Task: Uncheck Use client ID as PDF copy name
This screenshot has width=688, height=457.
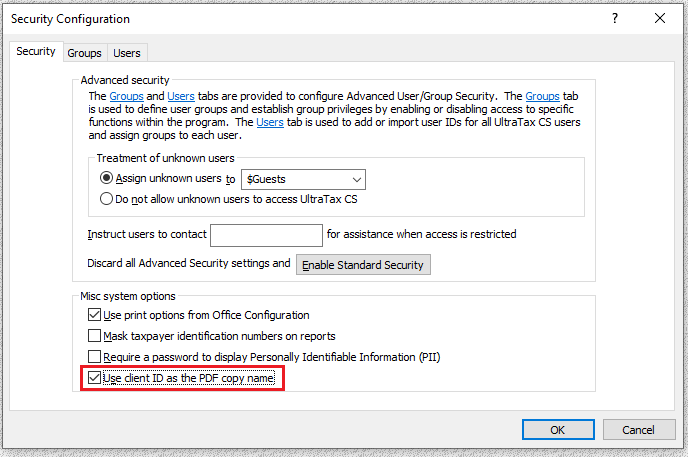Action: coord(95,378)
